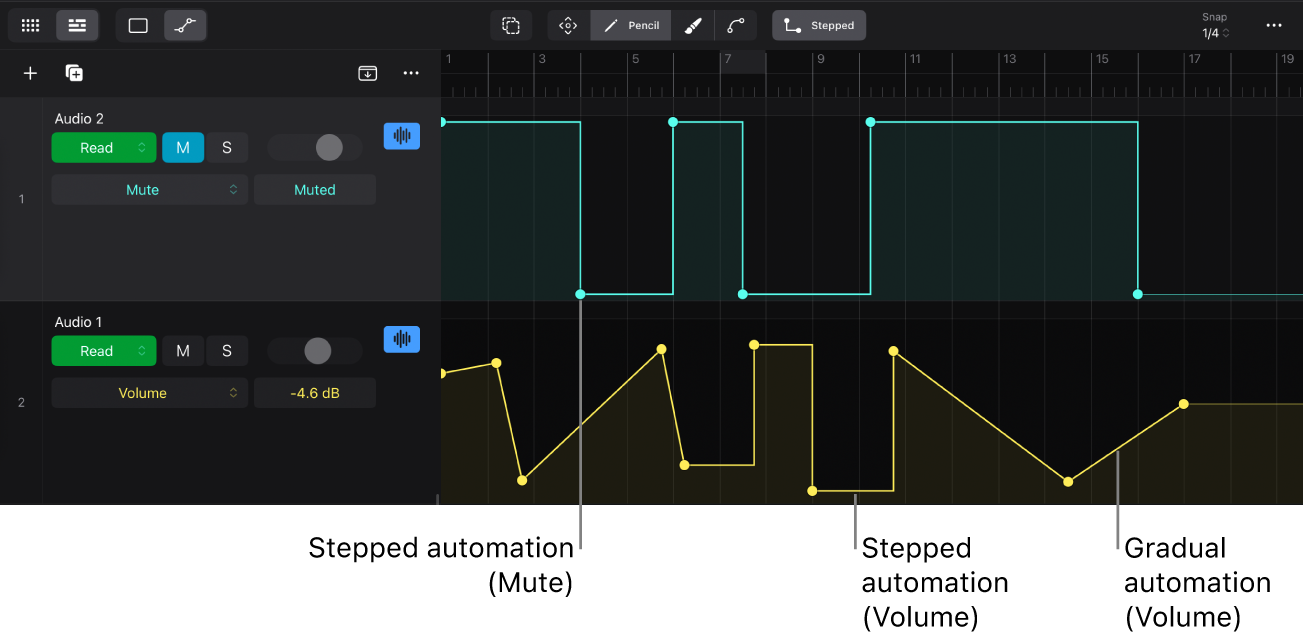Toggle the automation switch on Audio 2
The image size is (1304, 636).
pos(315,147)
